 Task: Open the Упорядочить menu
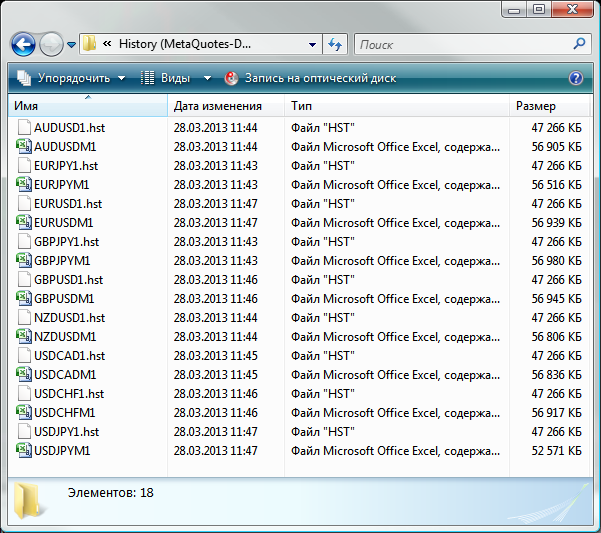[x=72, y=78]
